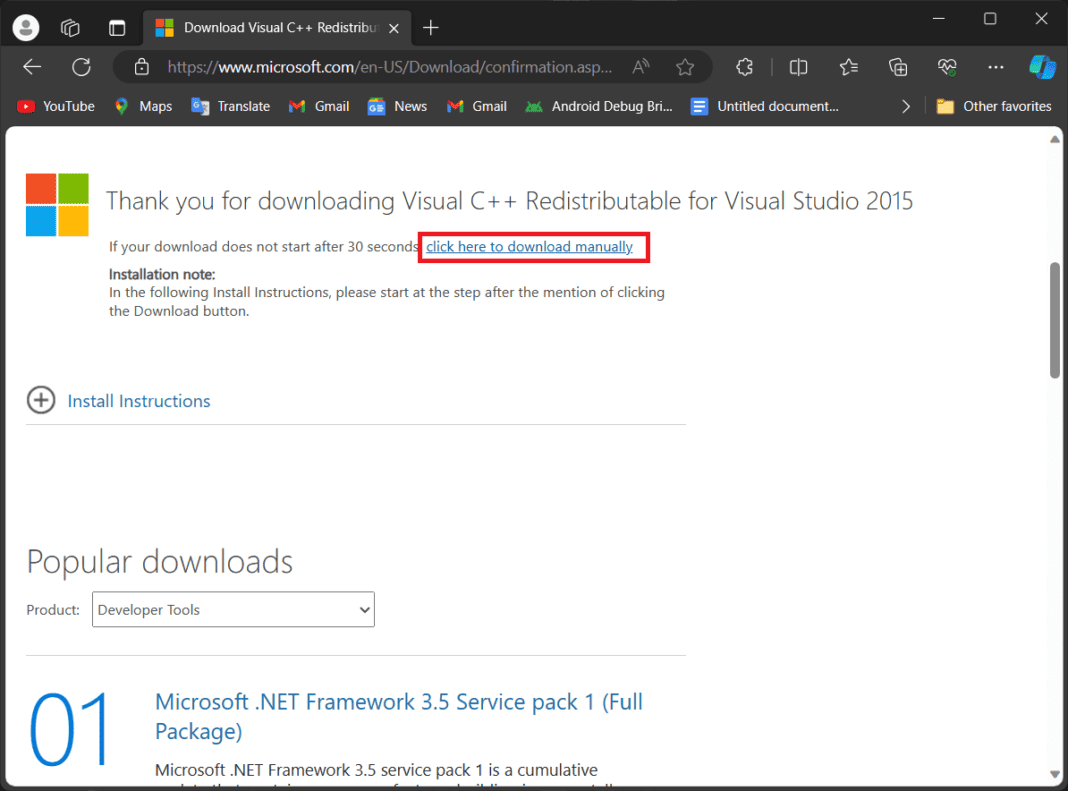Open Browser essentials

coord(947,67)
